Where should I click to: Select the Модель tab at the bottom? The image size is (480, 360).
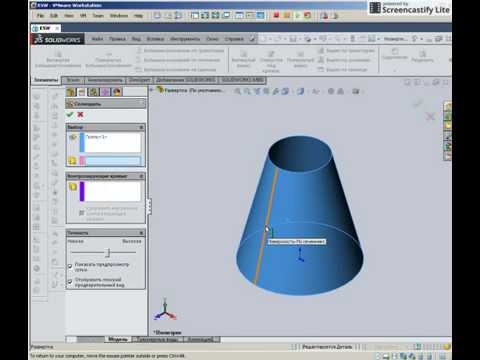tap(118, 339)
